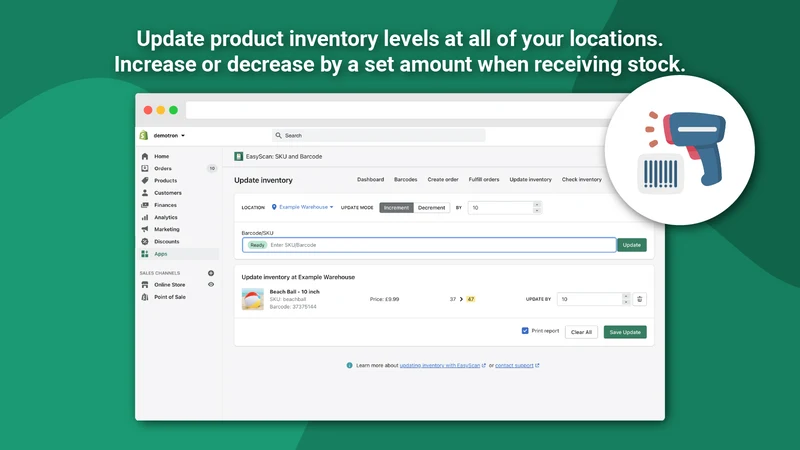Open the Home sidebar item
800x450 pixels.
[161, 156]
